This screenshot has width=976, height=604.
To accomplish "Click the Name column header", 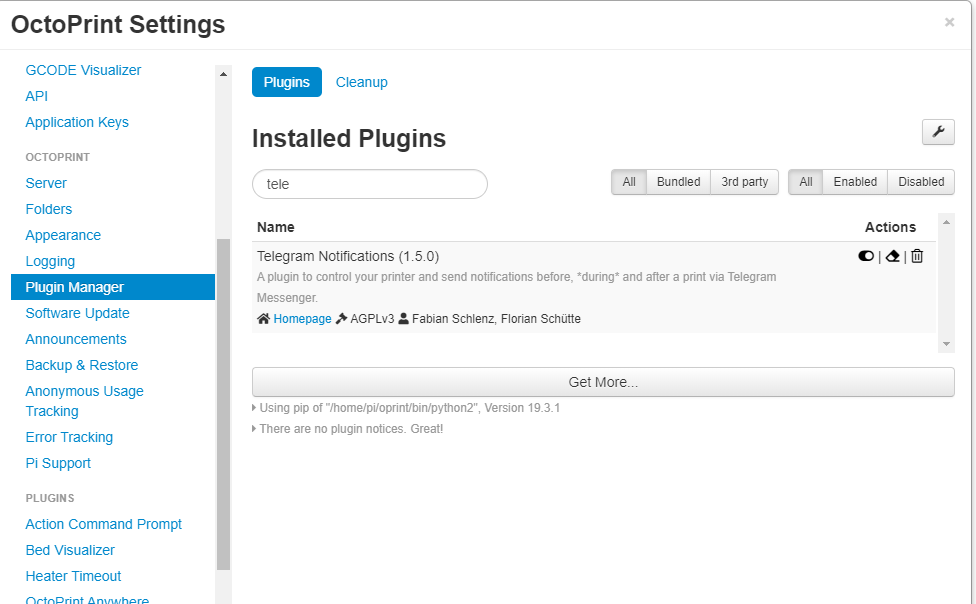I will [x=276, y=227].
